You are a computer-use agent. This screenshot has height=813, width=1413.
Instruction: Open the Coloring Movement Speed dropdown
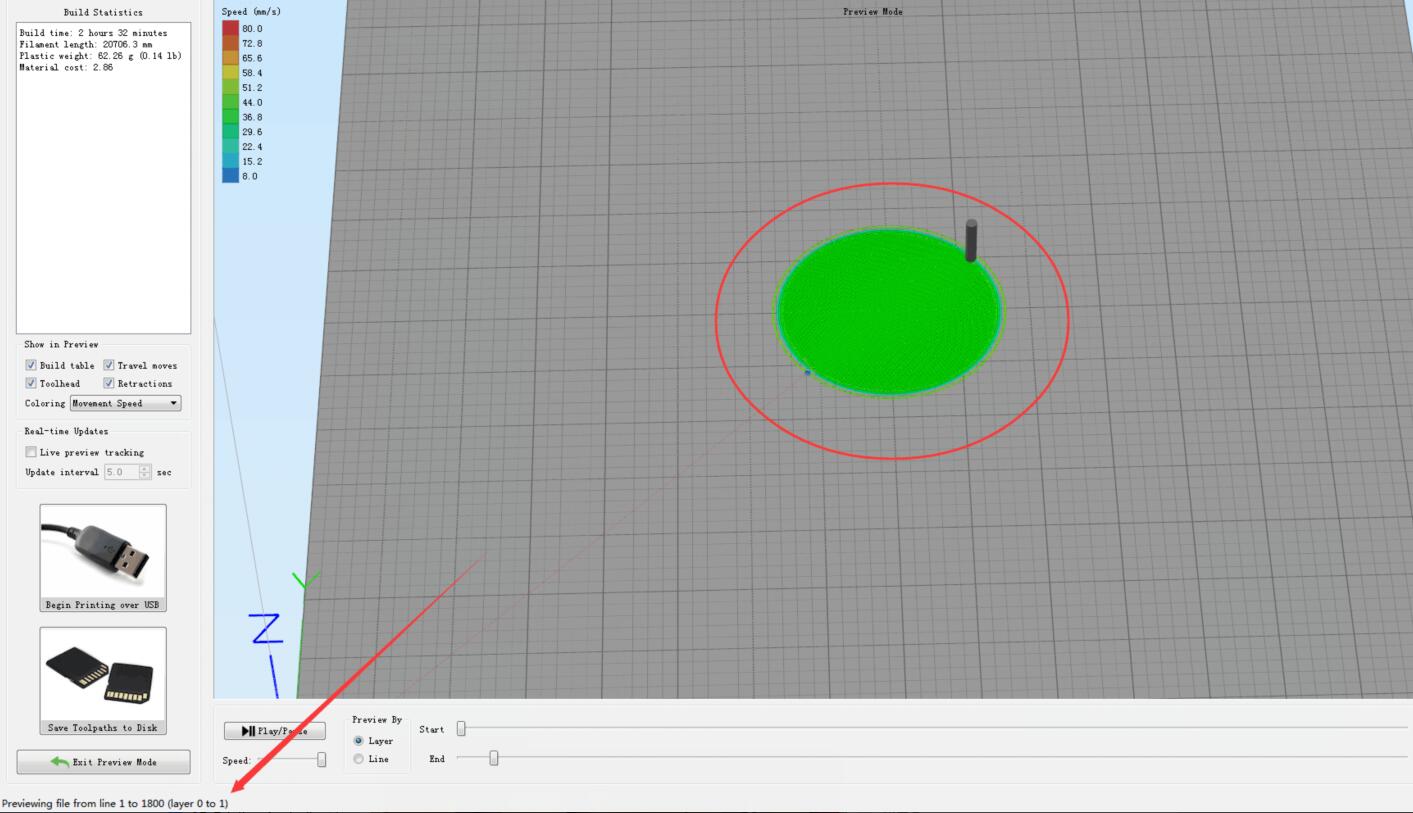point(126,404)
